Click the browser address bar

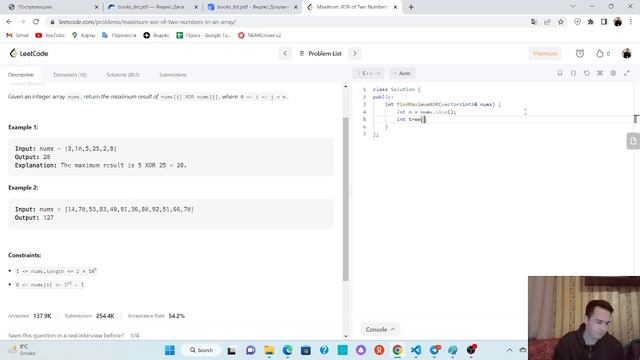pyautogui.click(x=286, y=22)
